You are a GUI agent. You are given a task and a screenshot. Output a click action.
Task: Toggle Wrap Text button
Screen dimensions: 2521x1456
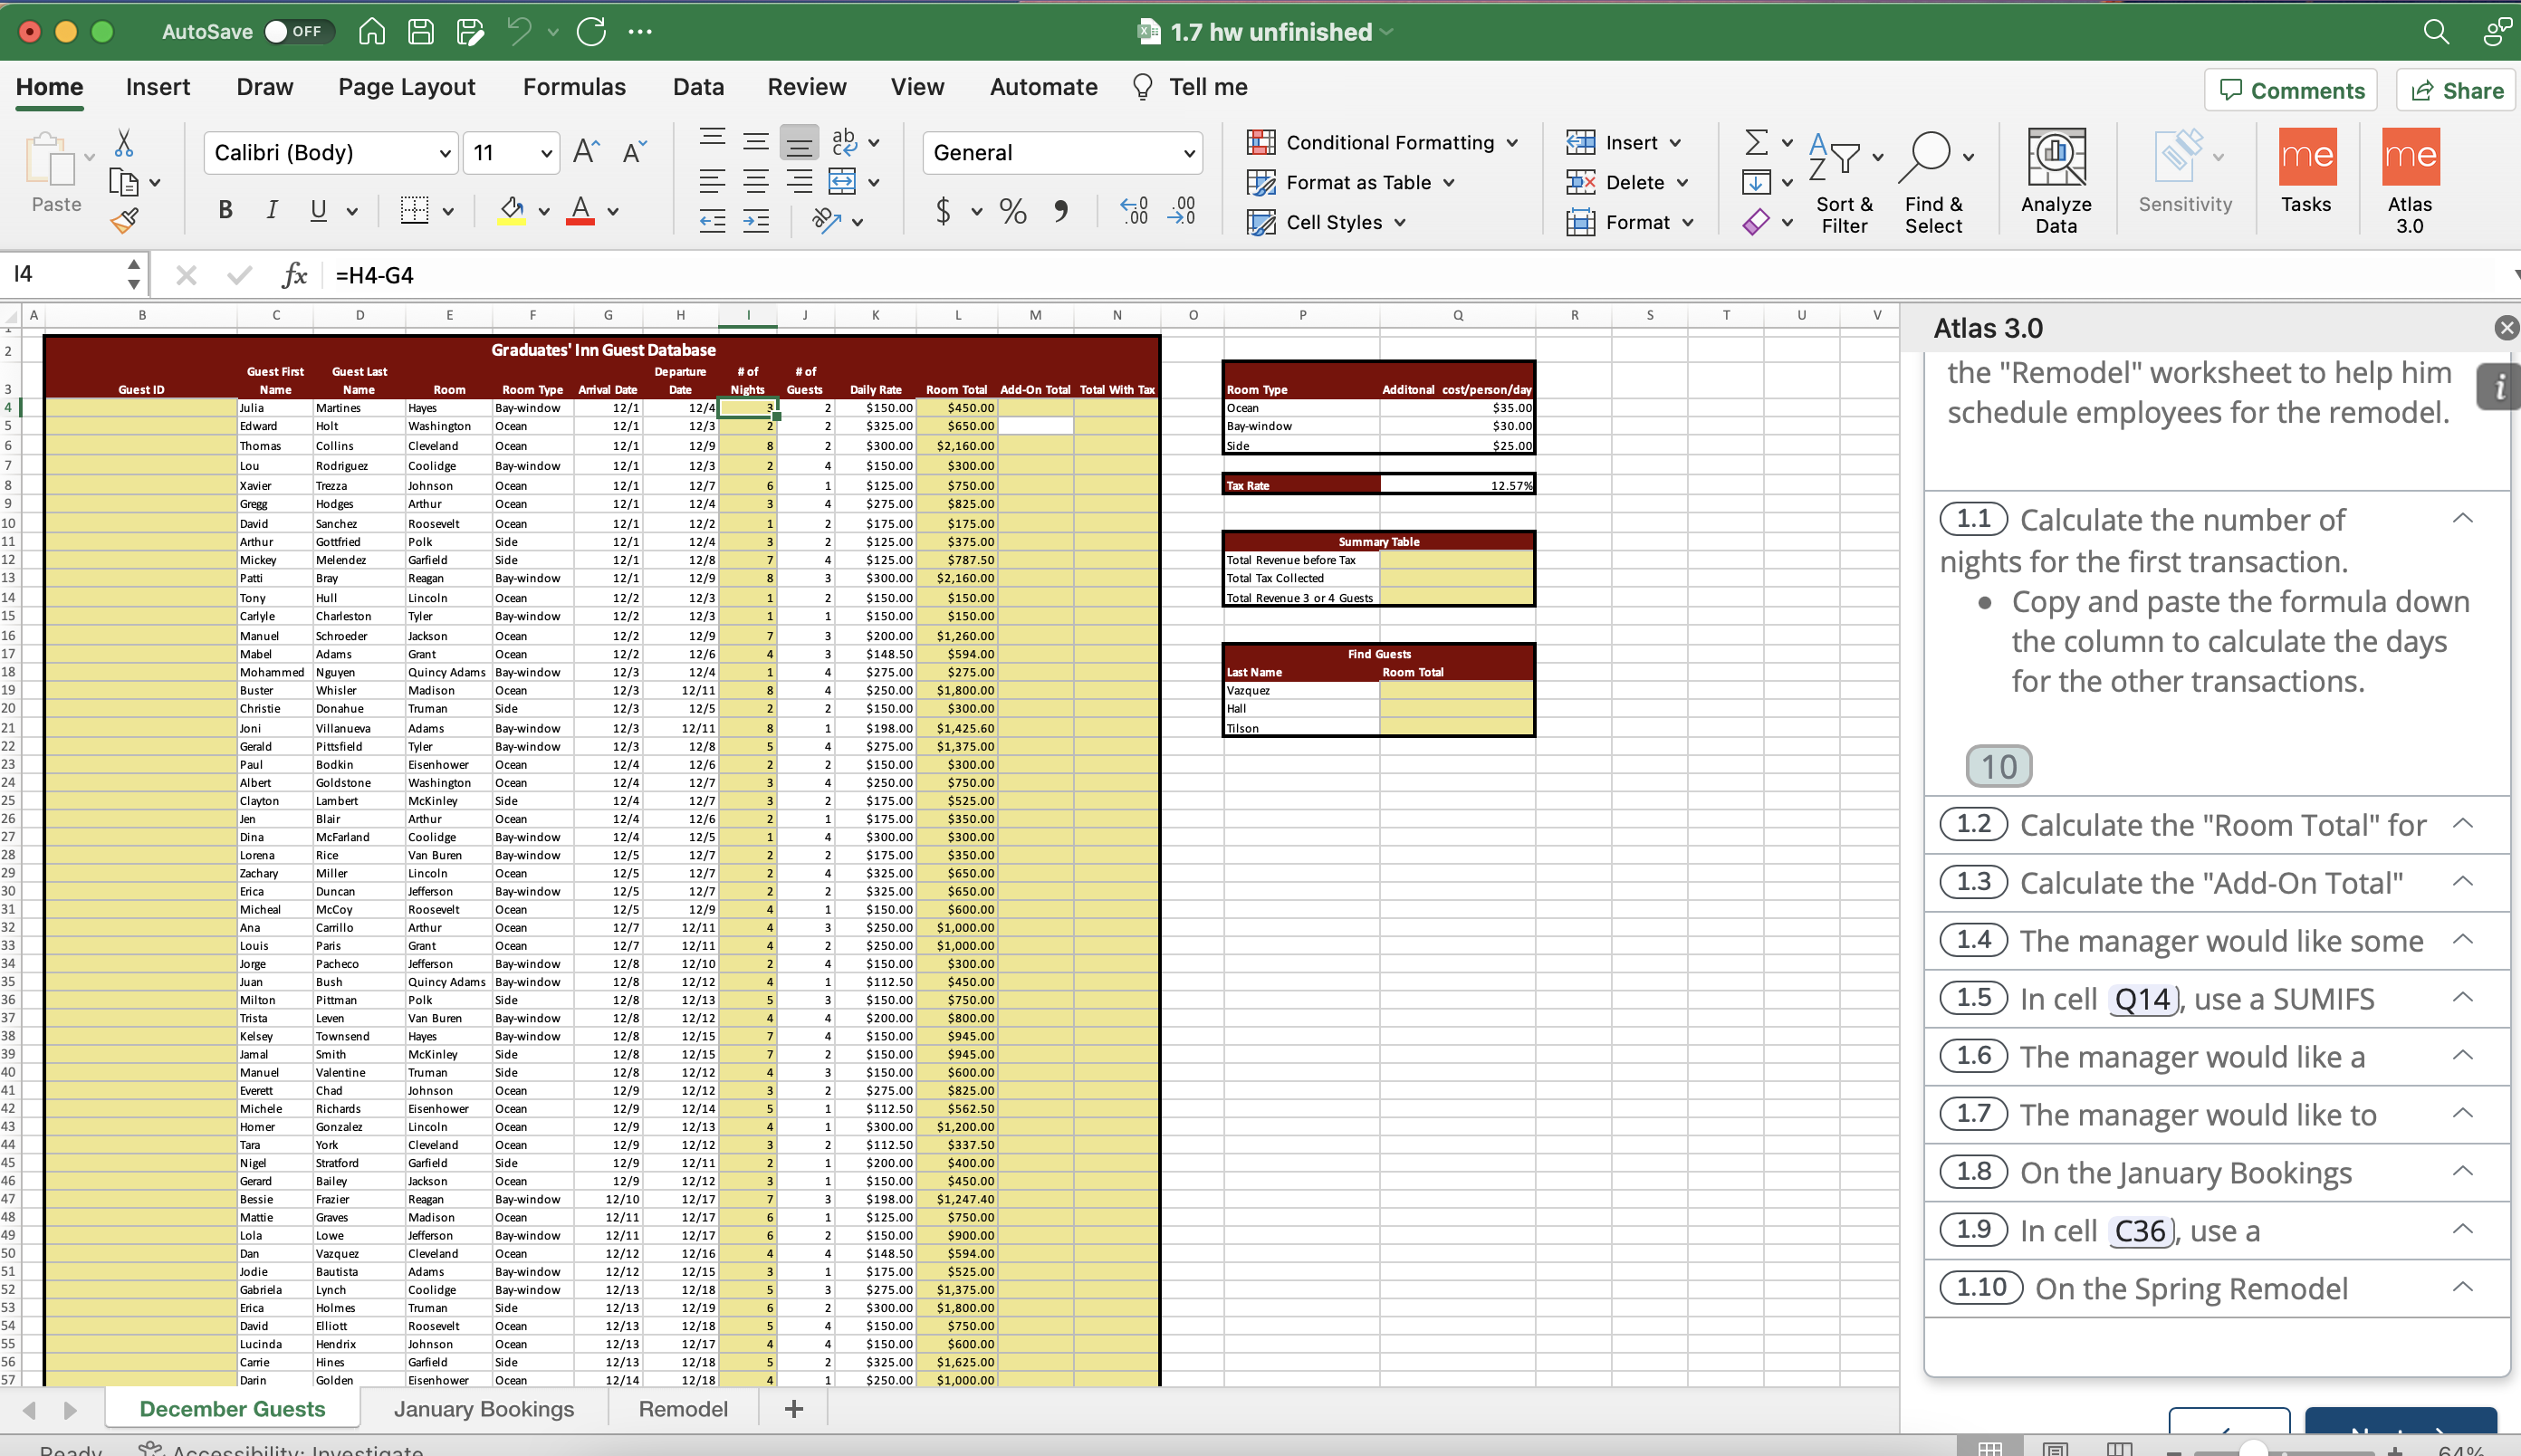click(845, 142)
